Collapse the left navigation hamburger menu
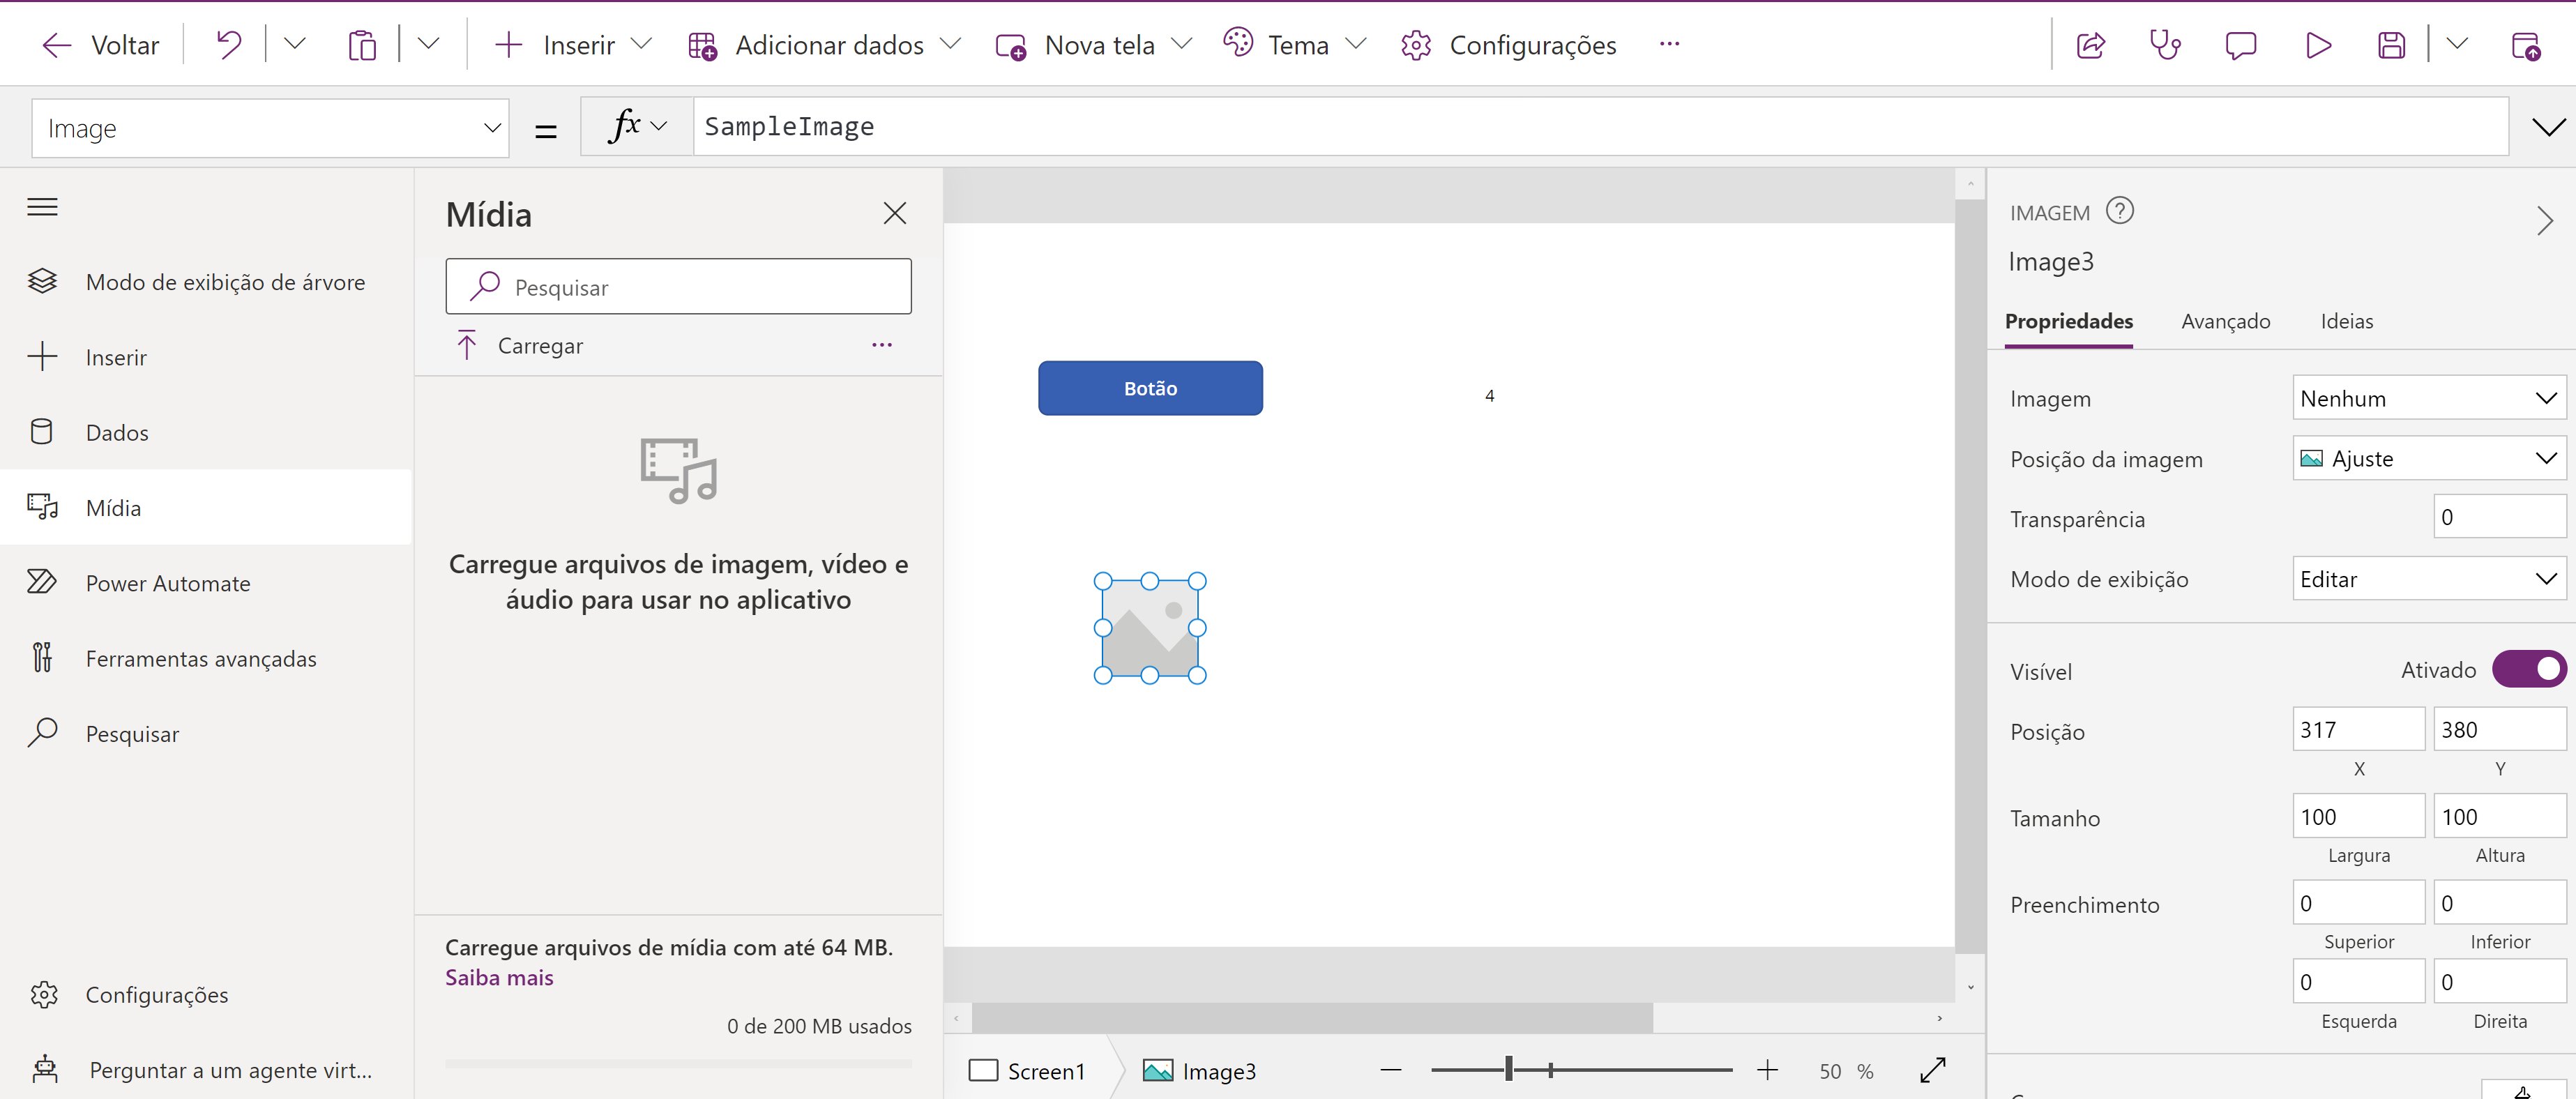Viewport: 2576px width, 1099px height. tap(42, 207)
